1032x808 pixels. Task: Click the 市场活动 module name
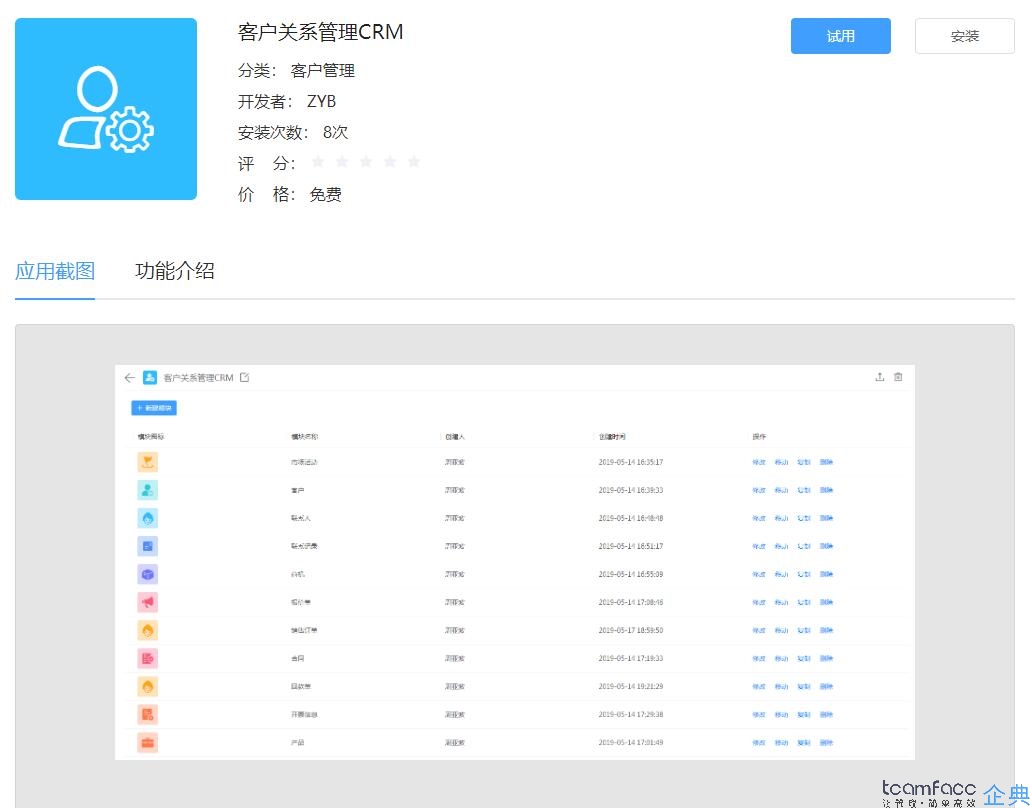tap(304, 463)
